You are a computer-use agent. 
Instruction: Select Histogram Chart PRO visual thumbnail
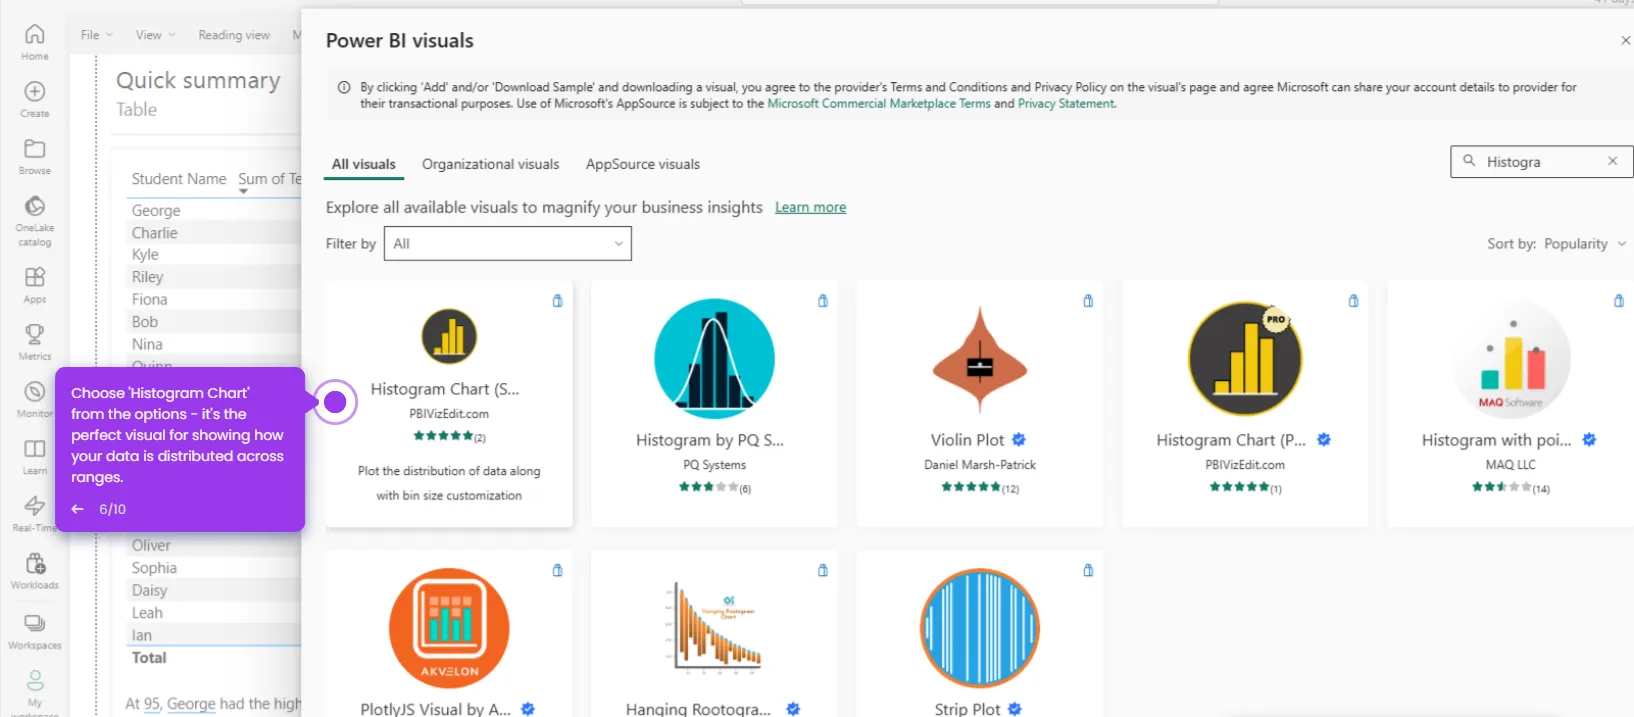[x=1245, y=359]
